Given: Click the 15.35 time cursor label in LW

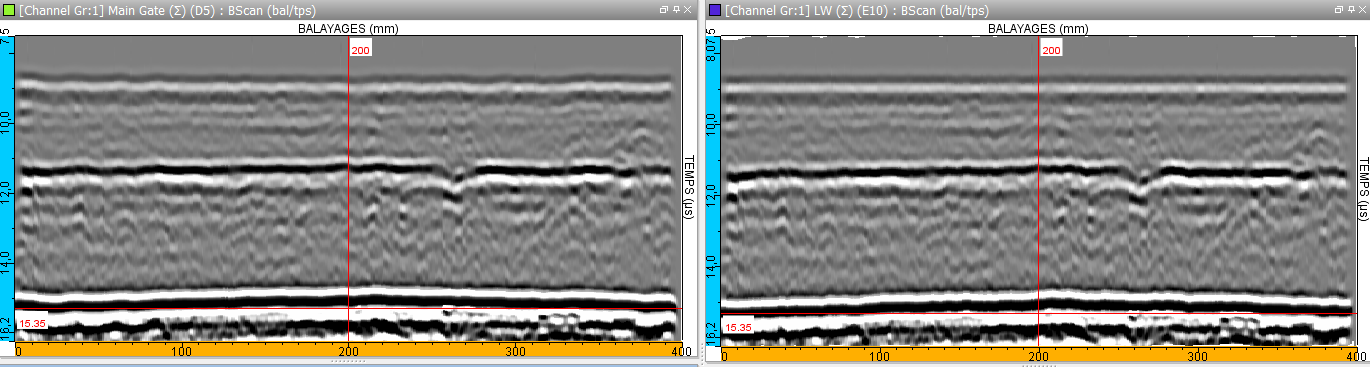Looking at the screenshot, I should (738, 327).
